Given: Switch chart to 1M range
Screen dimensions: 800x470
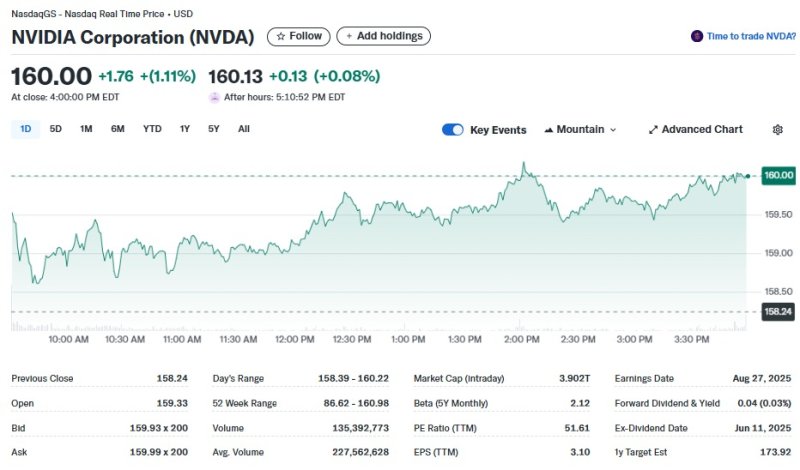Looking at the screenshot, I should coord(86,129).
